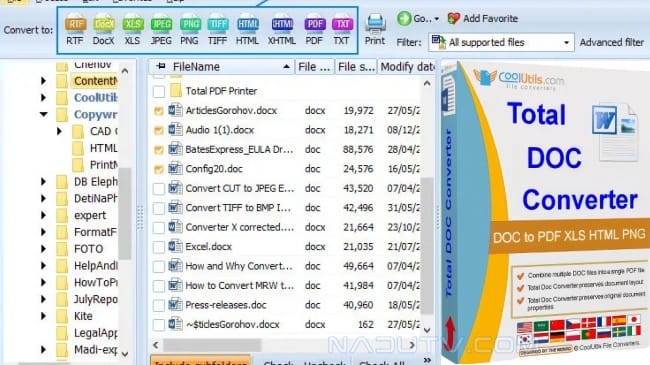Check Press-releases.doc checkbox
The width and height of the screenshot is (650, 365).
[x=159, y=306]
